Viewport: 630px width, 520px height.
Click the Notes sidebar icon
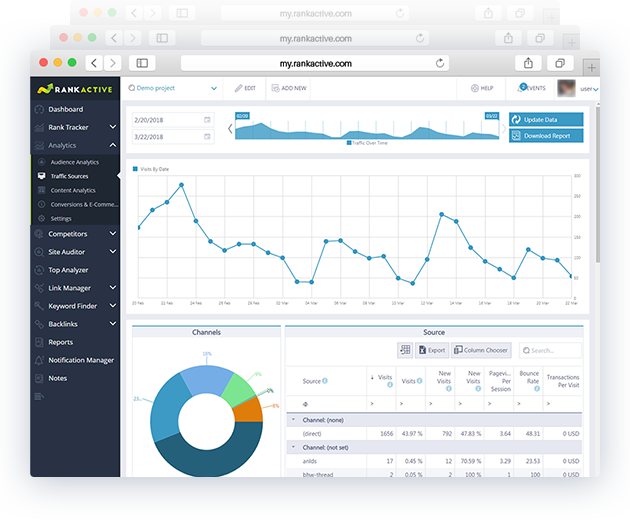coord(39,378)
